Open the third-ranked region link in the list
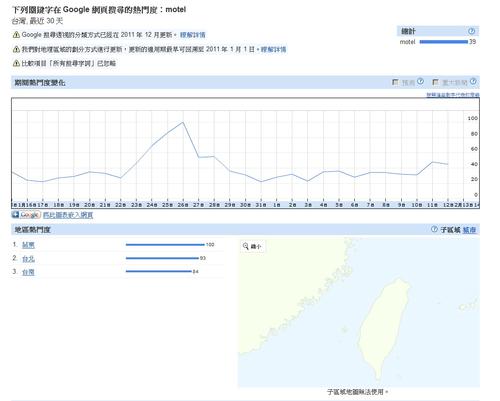Screen dimensions: 500x401 pyautogui.click(x=28, y=272)
